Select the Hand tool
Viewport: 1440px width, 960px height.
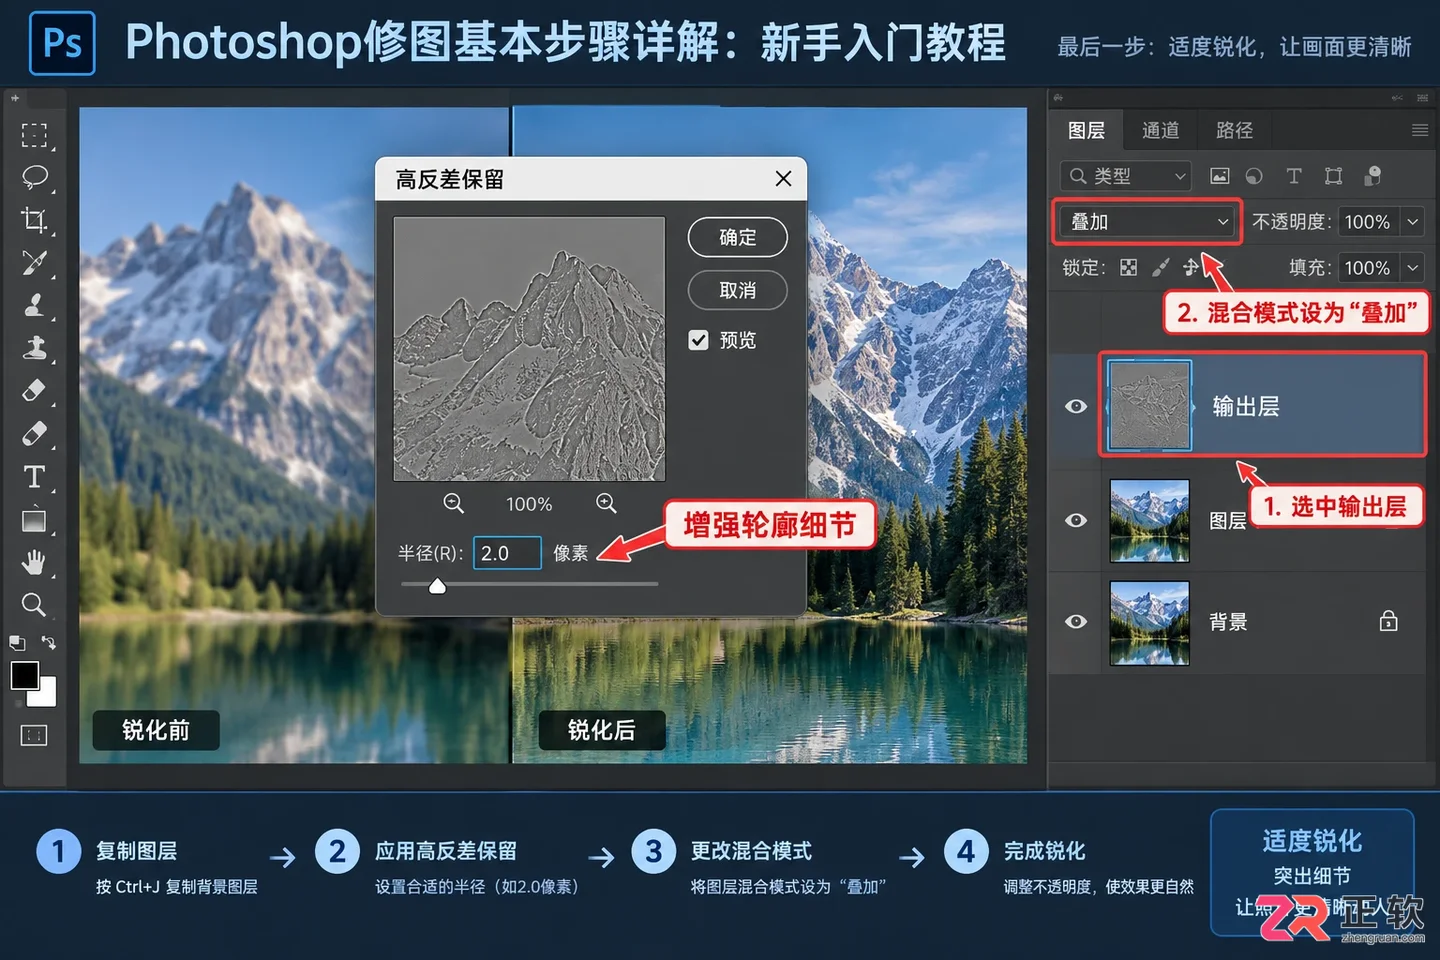coord(34,563)
